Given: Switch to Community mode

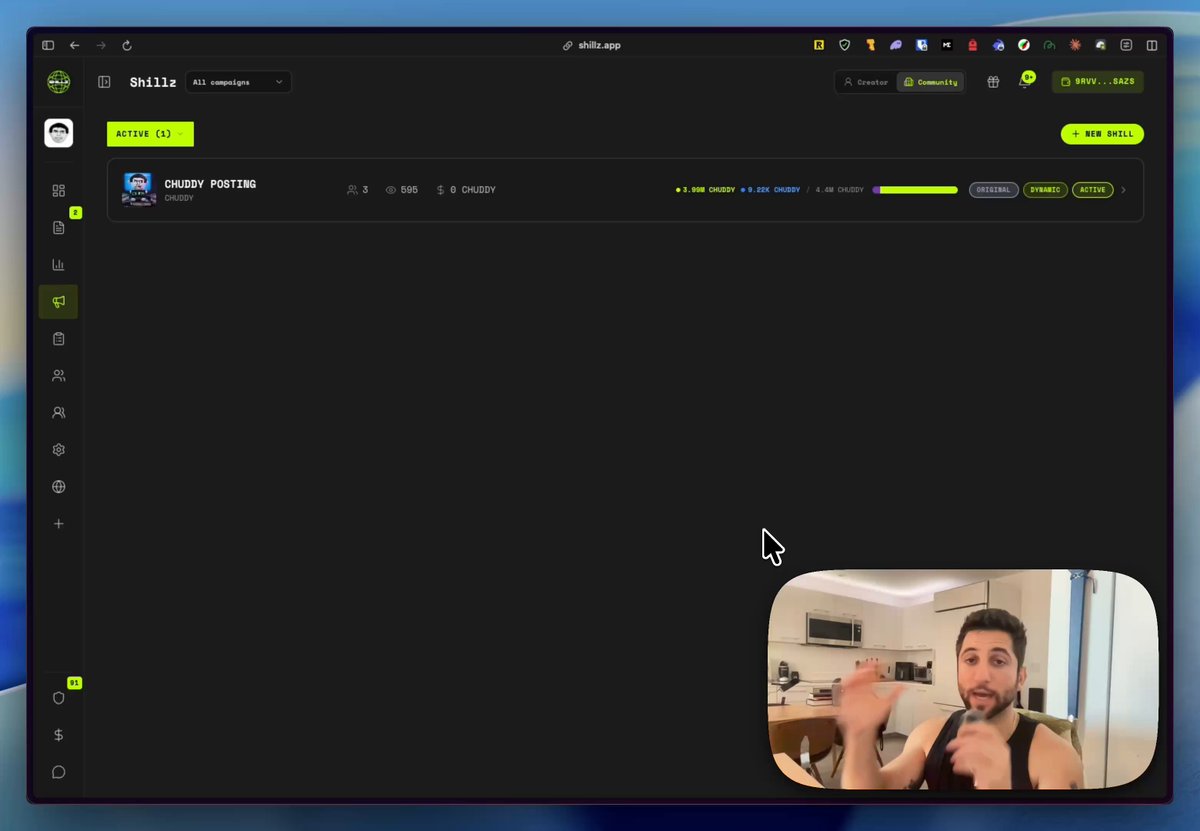Looking at the screenshot, I should coord(930,82).
